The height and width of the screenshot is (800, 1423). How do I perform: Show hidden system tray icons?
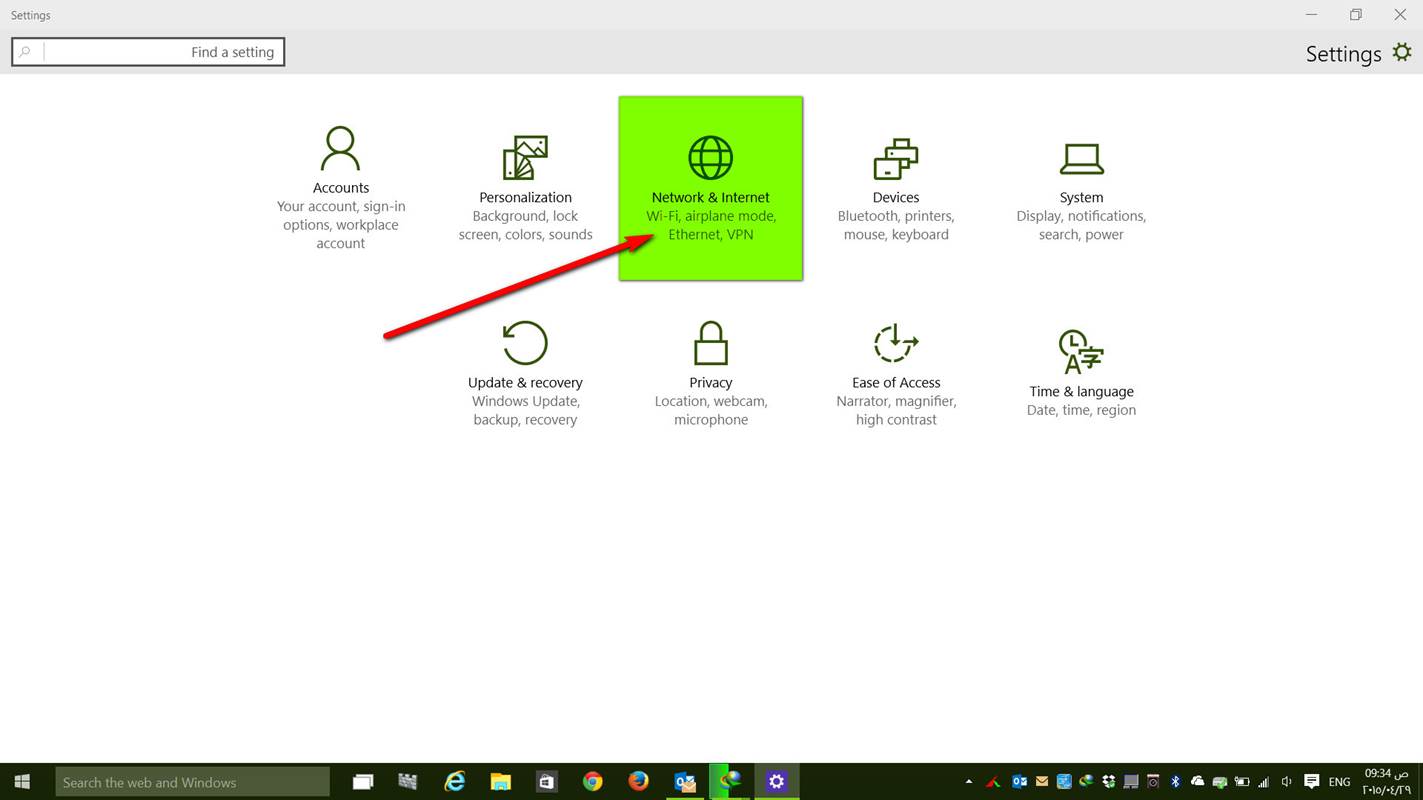tap(969, 782)
